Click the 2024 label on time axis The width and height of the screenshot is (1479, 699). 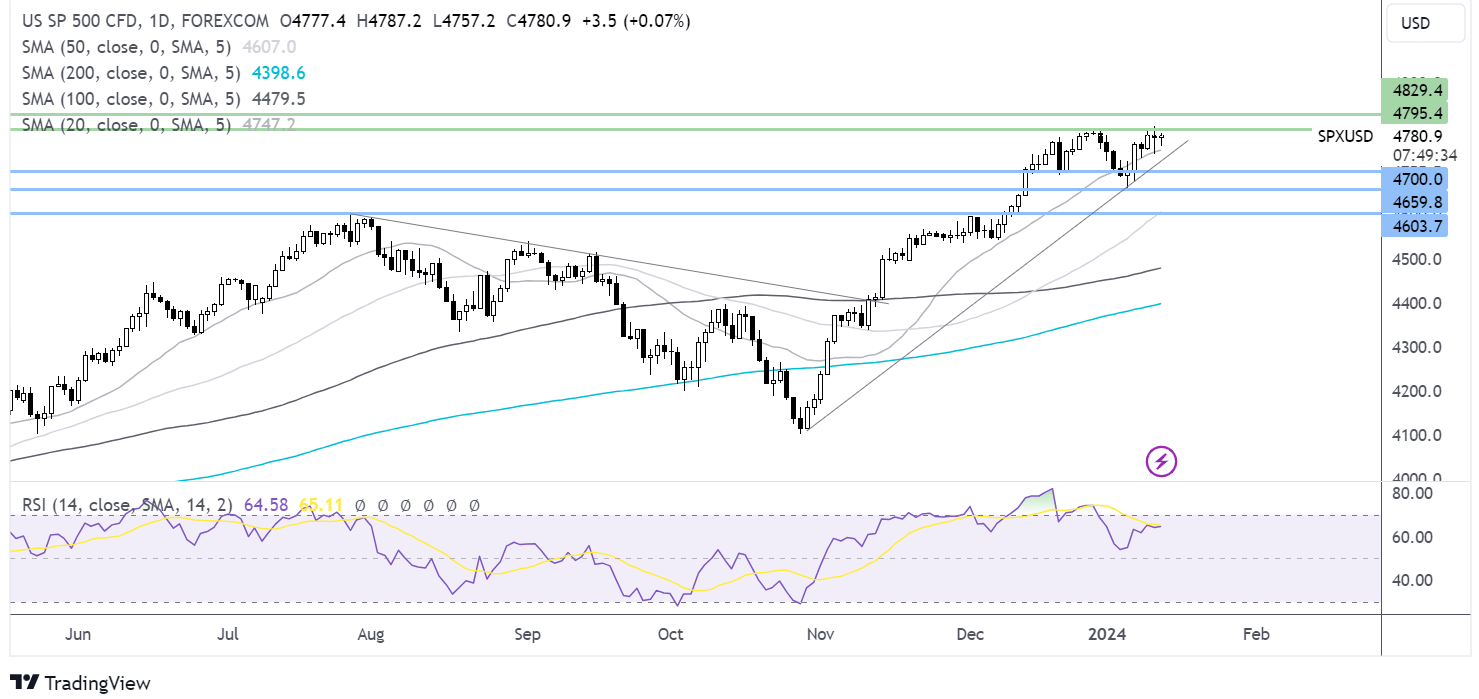tap(1108, 635)
